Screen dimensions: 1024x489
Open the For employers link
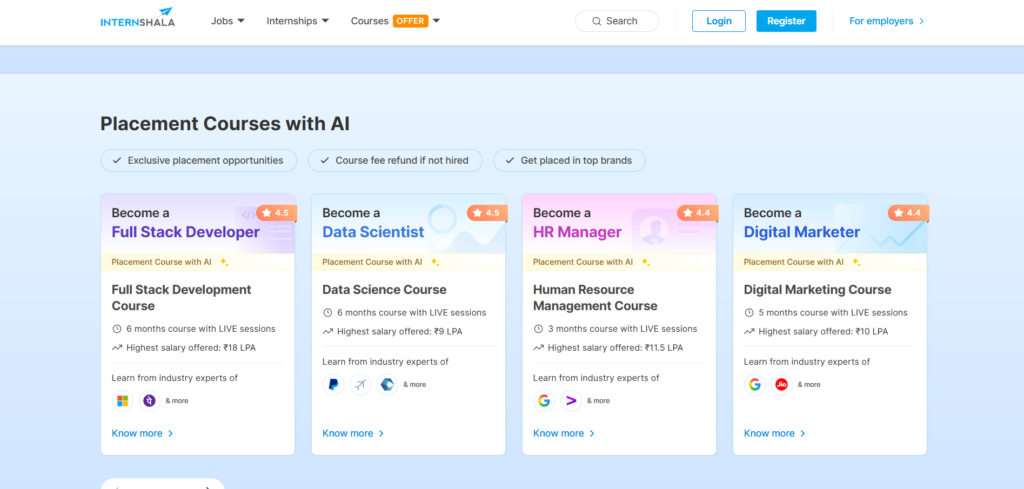point(886,21)
